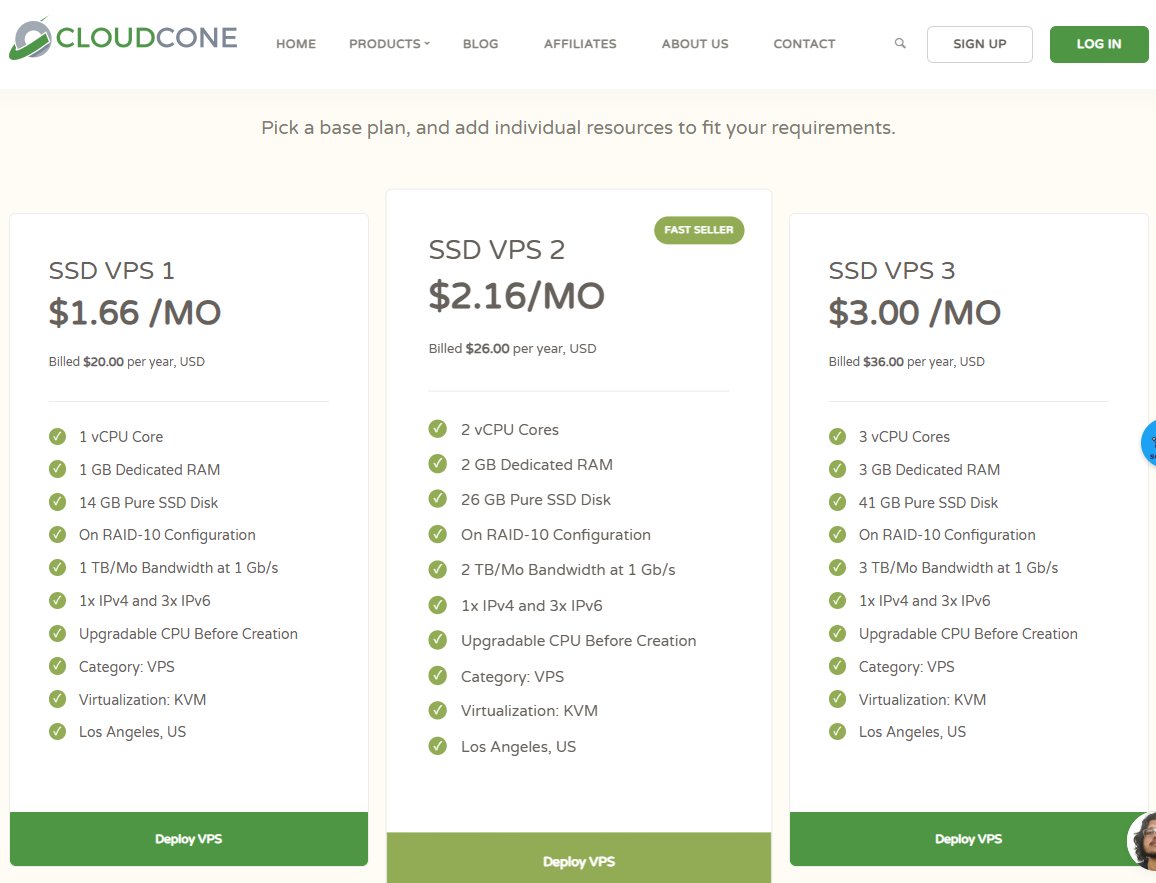Go to the Home page
Viewport: 1156px width, 883px height.
296,44
